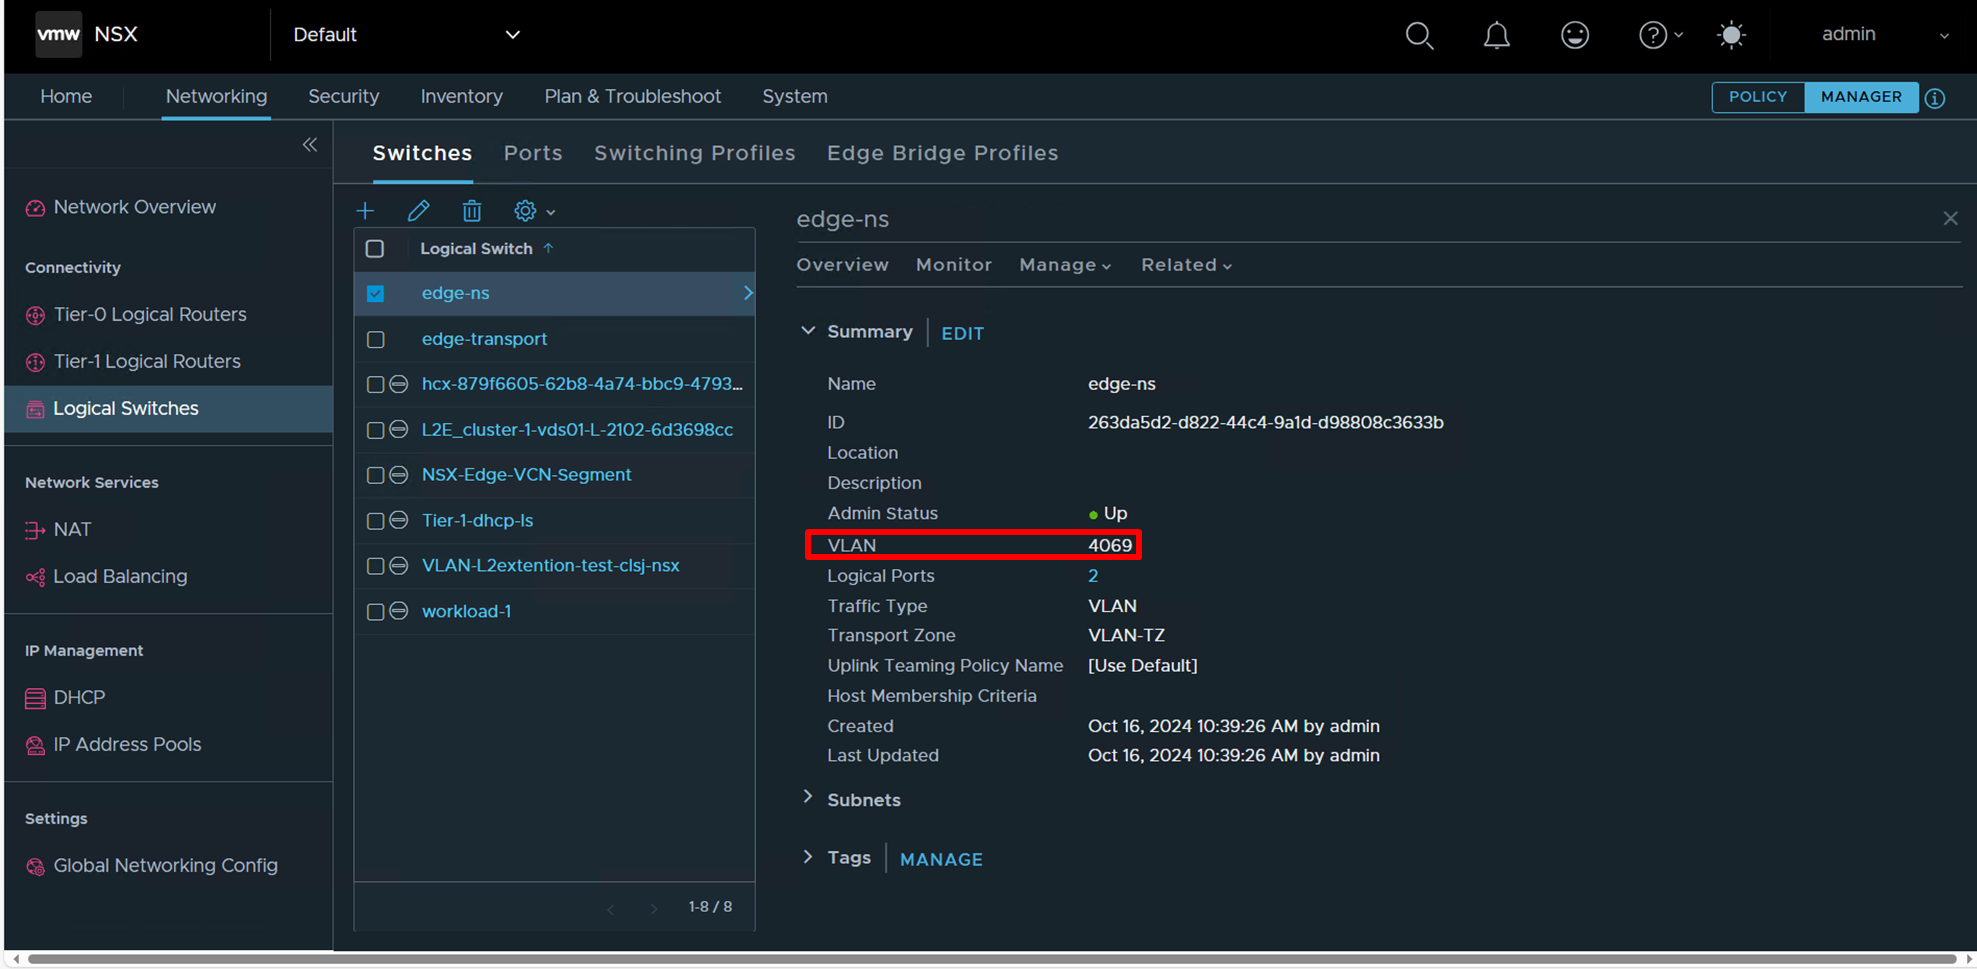Switch to the Security menu
The image size is (1977, 969).
click(x=344, y=97)
